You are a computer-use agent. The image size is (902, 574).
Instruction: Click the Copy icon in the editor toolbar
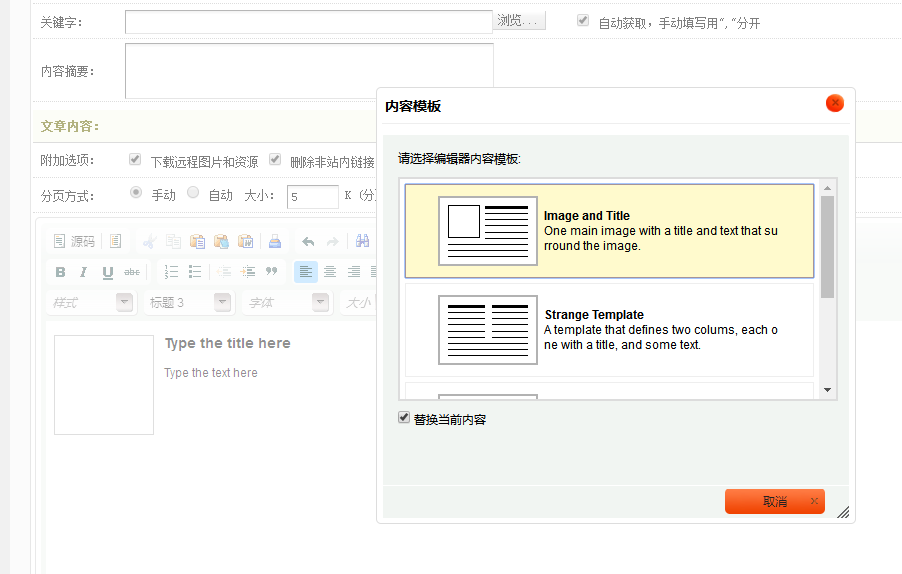[x=173, y=241]
